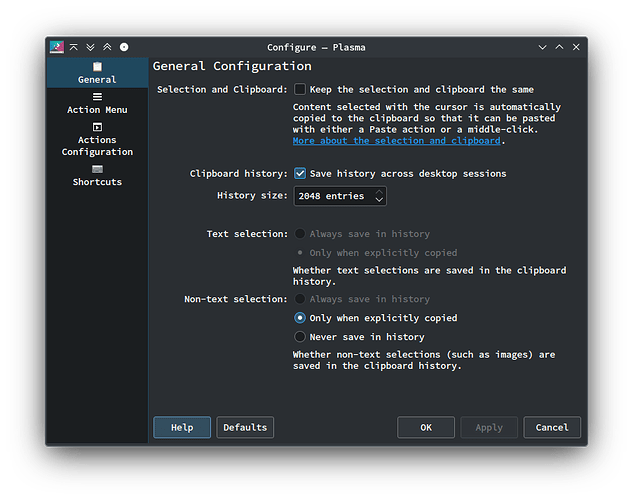
Task: Confirm settings with the OK button
Action: 426,427
